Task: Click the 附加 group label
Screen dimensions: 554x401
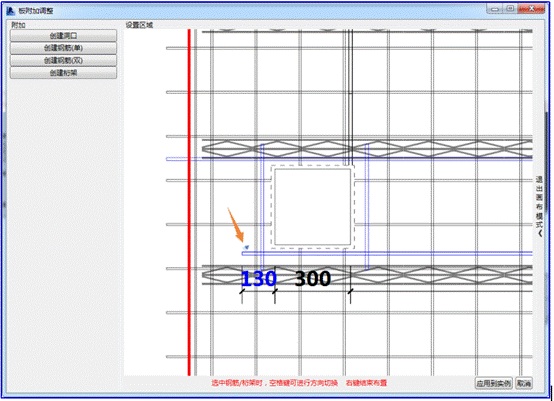Action: pos(18,25)
